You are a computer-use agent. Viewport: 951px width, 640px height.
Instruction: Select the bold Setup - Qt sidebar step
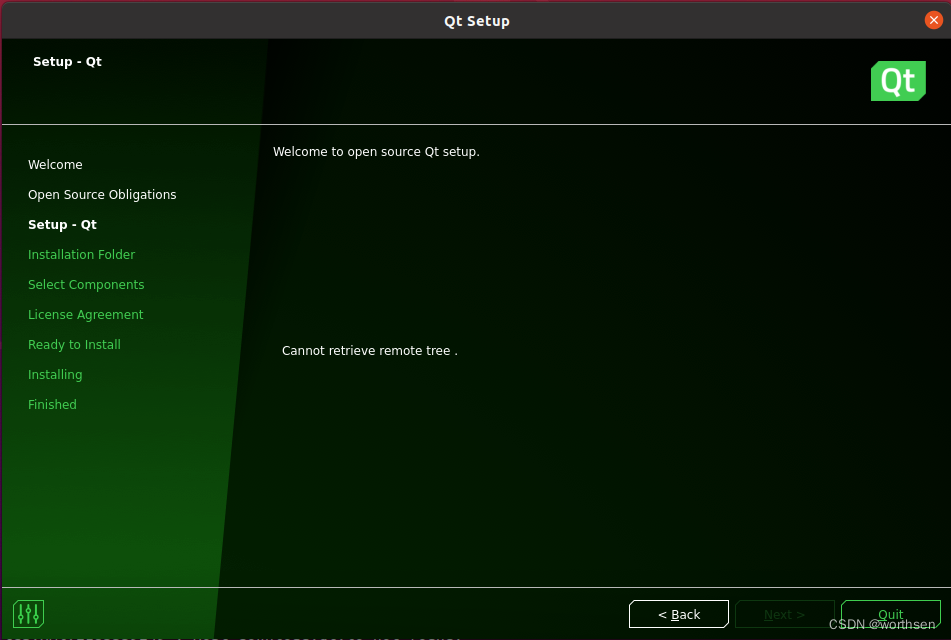[62, 224]
